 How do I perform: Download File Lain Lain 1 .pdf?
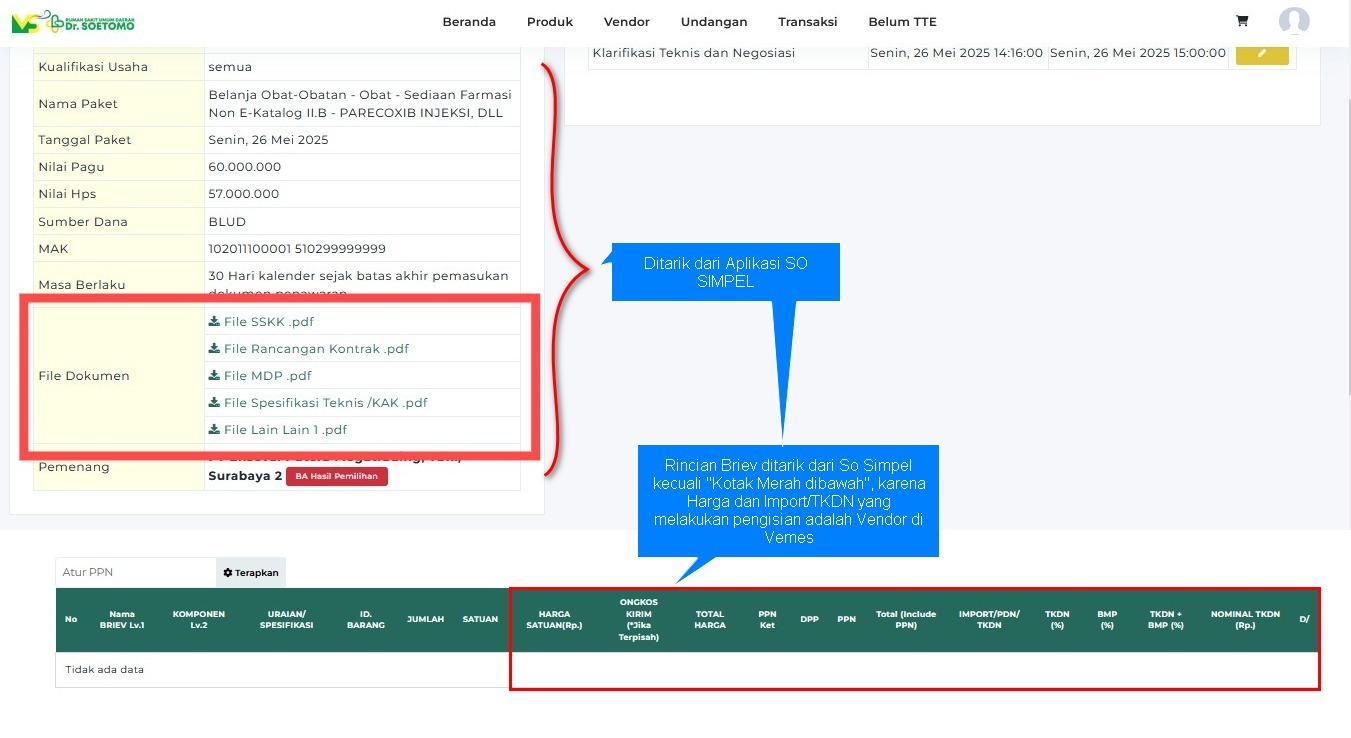point(278,430)
